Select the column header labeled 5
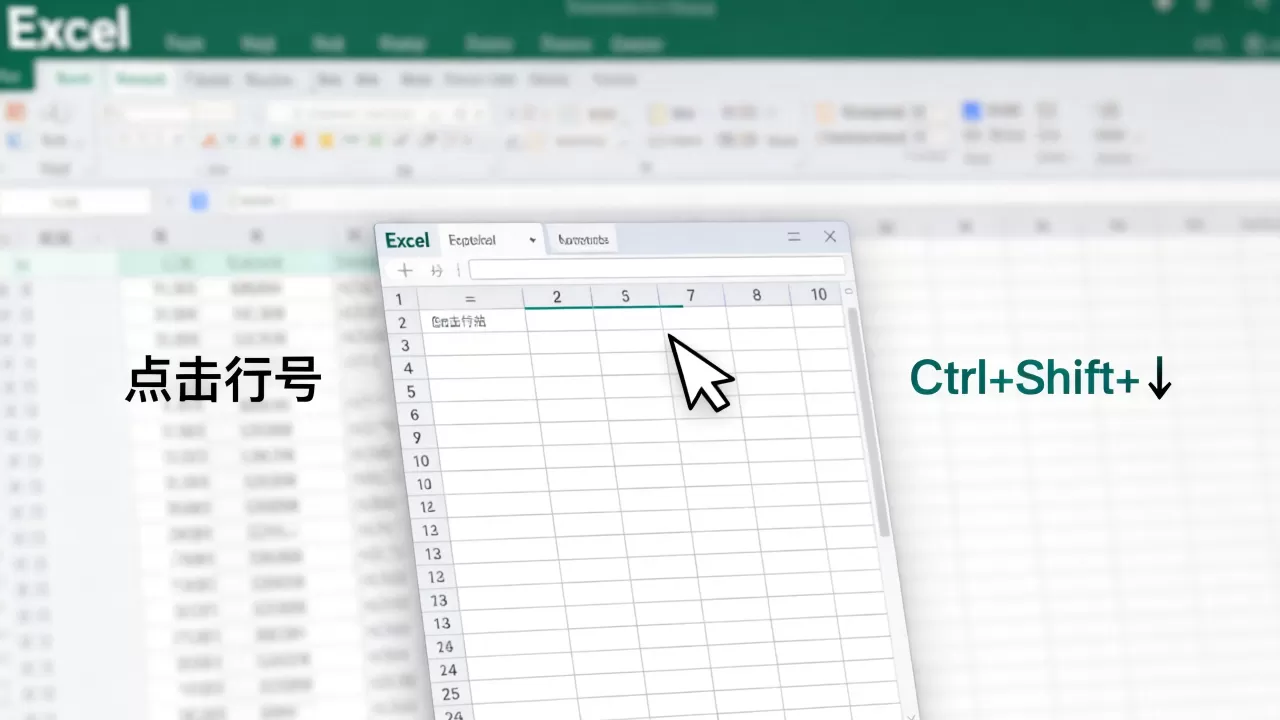Image resolution: width=1280 pixels, height=720 pixels. 625,297
